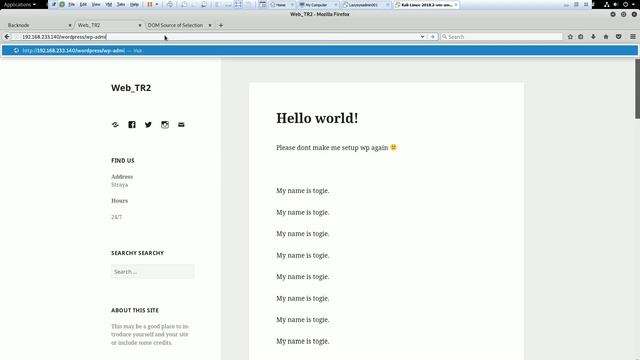Open the bookmarks library clipboard icon
The image size is (640, 360).
[581, 37]
